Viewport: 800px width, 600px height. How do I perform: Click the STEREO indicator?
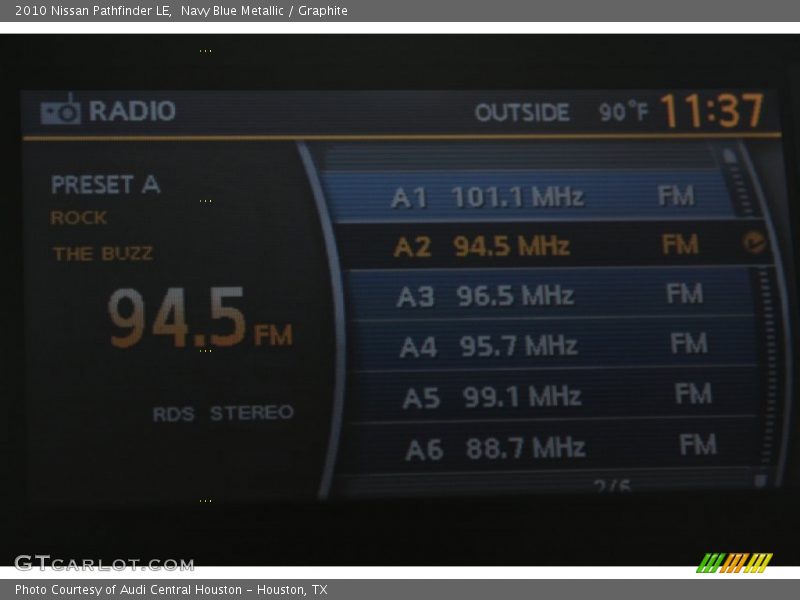tap(252, 413)
